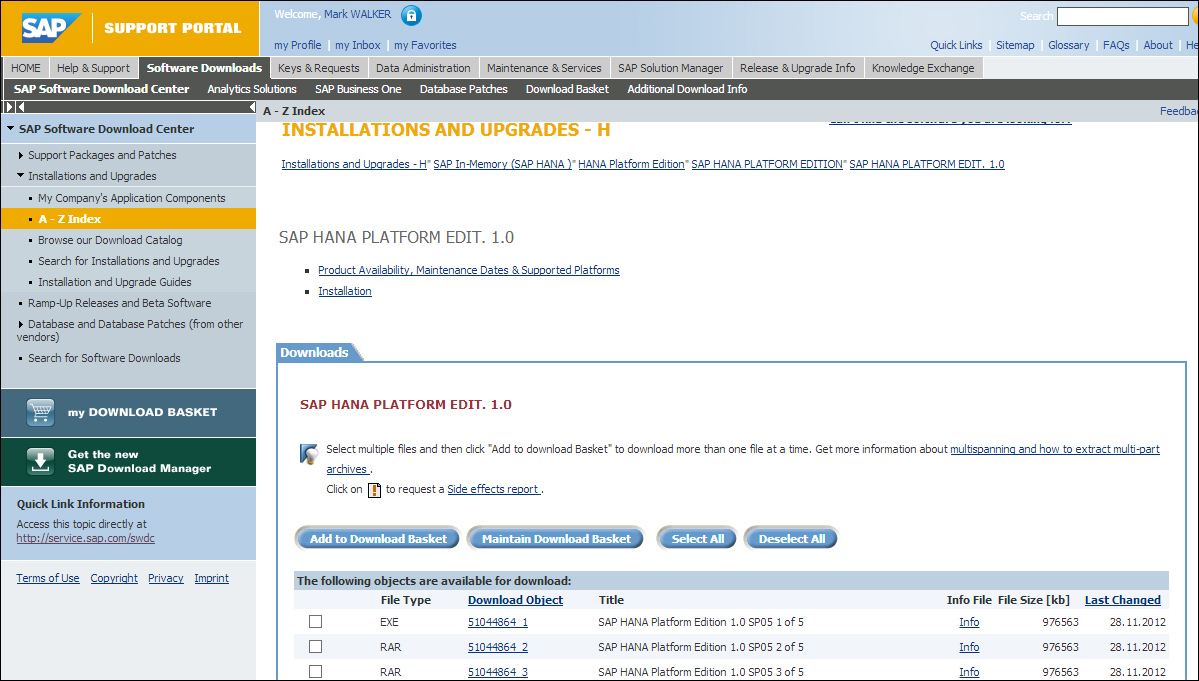
Task: Open Additional Download Info
Action: tap(687, 89)
